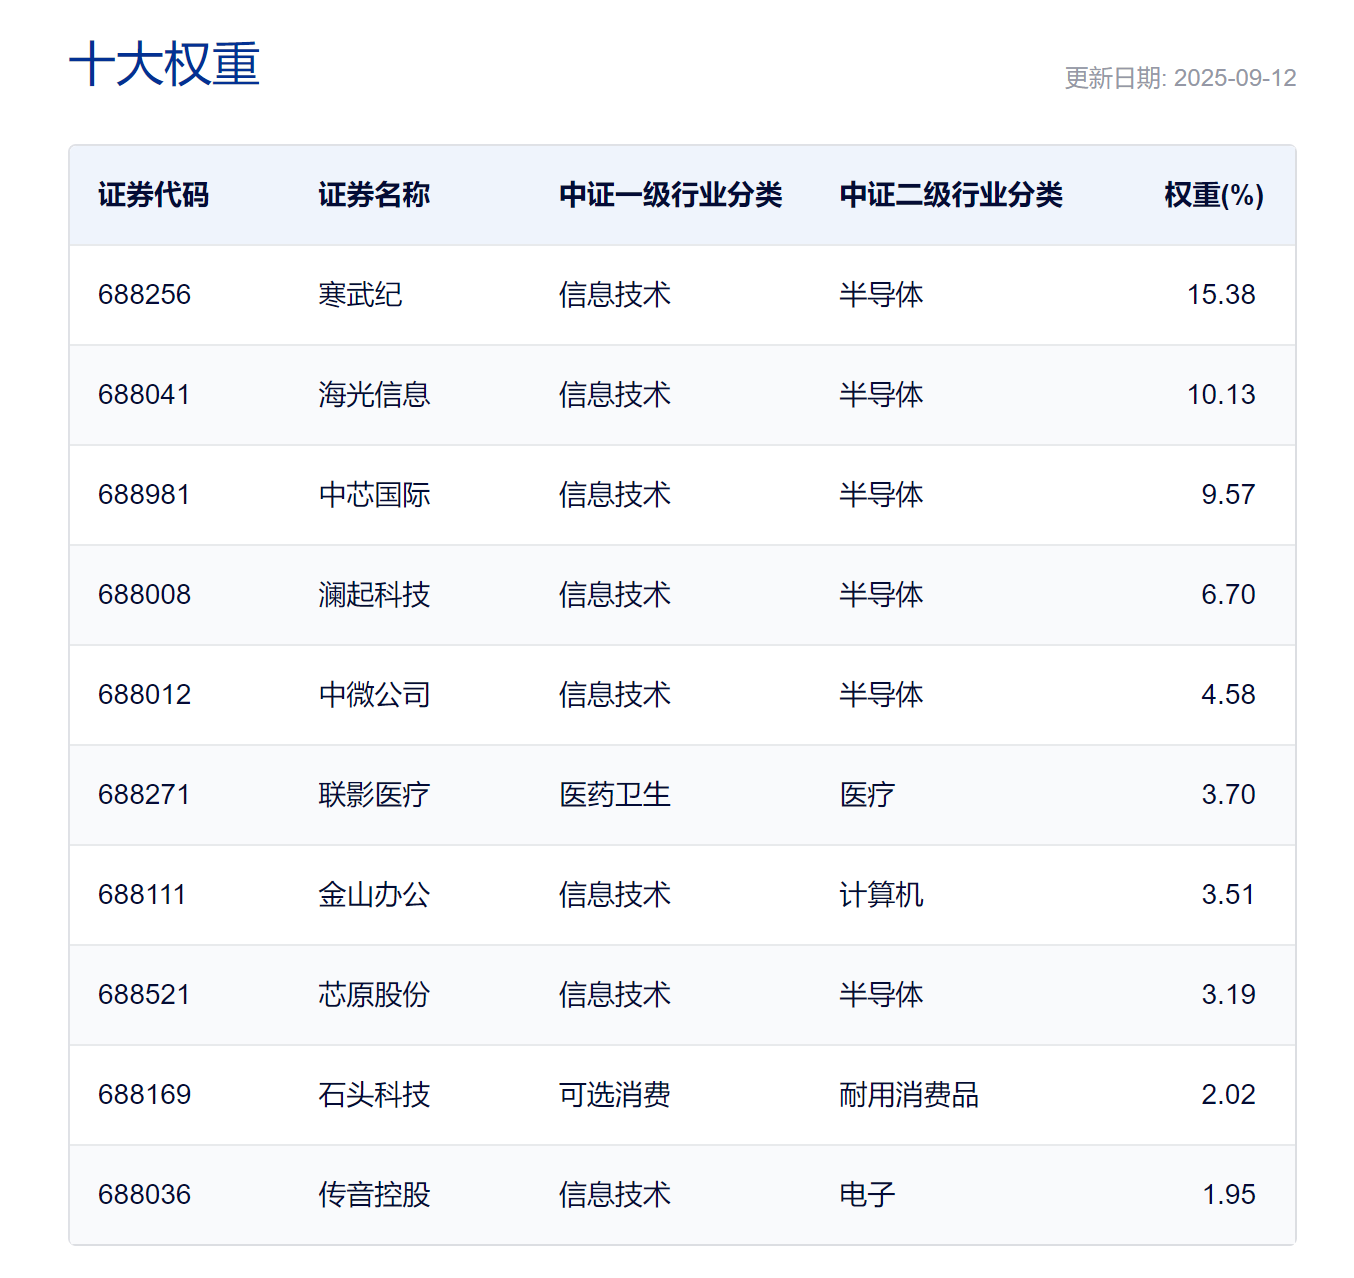This screenshot has width=1354, height=1278.
Task: Click weight value 9.57
Action: pyautogui.click(x=1228, y=495)
